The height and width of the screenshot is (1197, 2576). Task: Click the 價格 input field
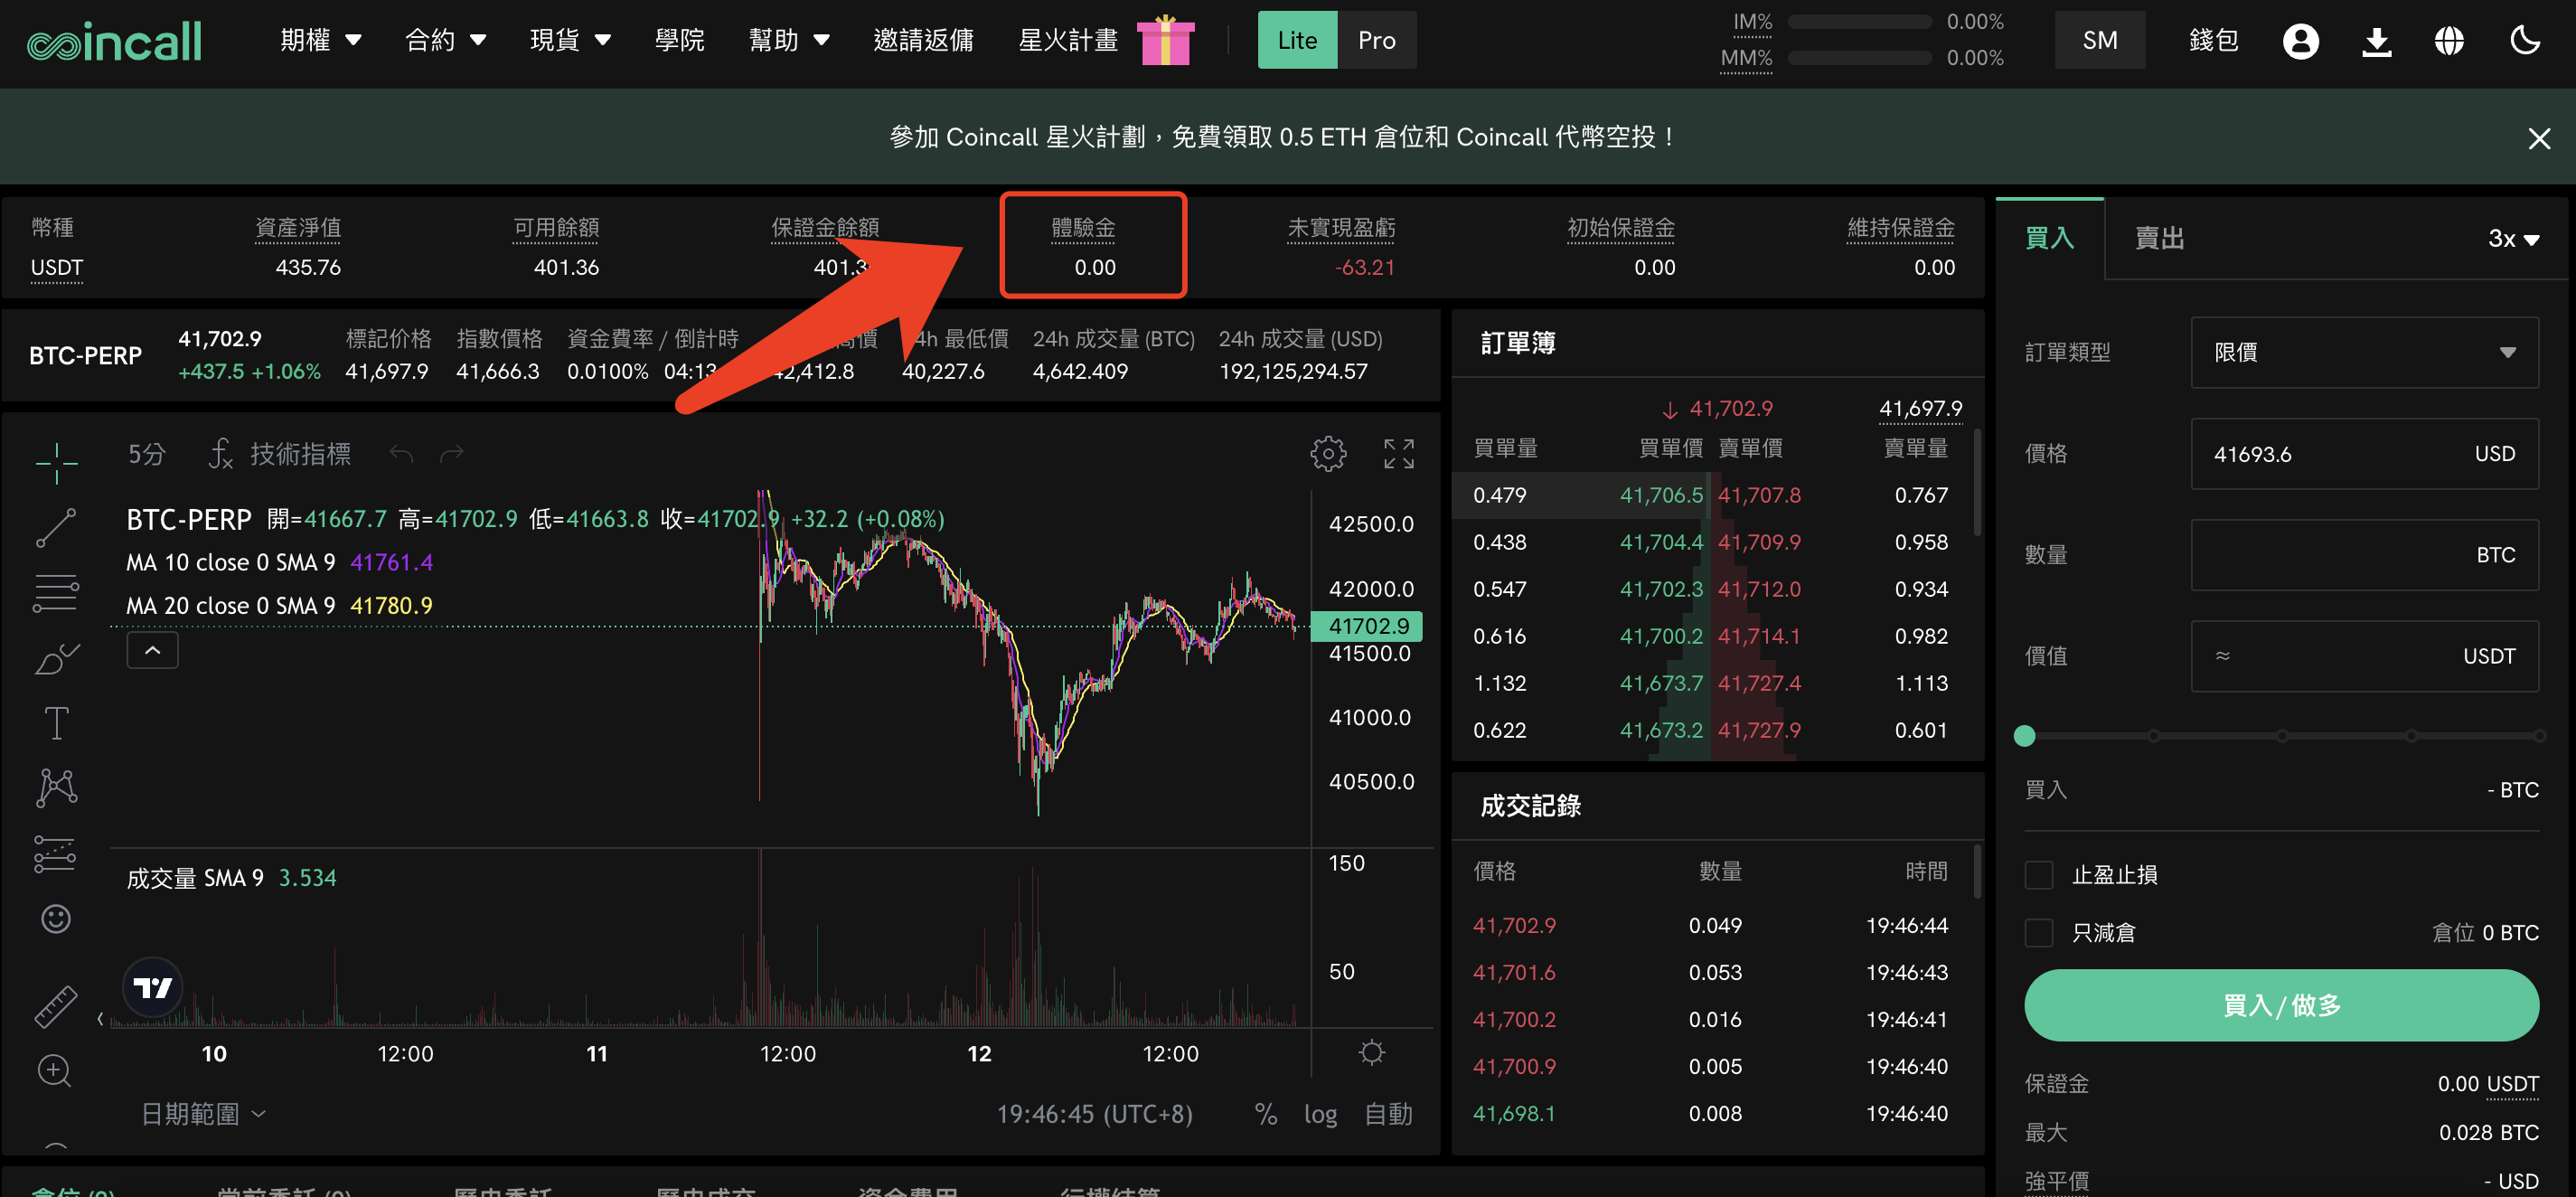(2364, 454)
